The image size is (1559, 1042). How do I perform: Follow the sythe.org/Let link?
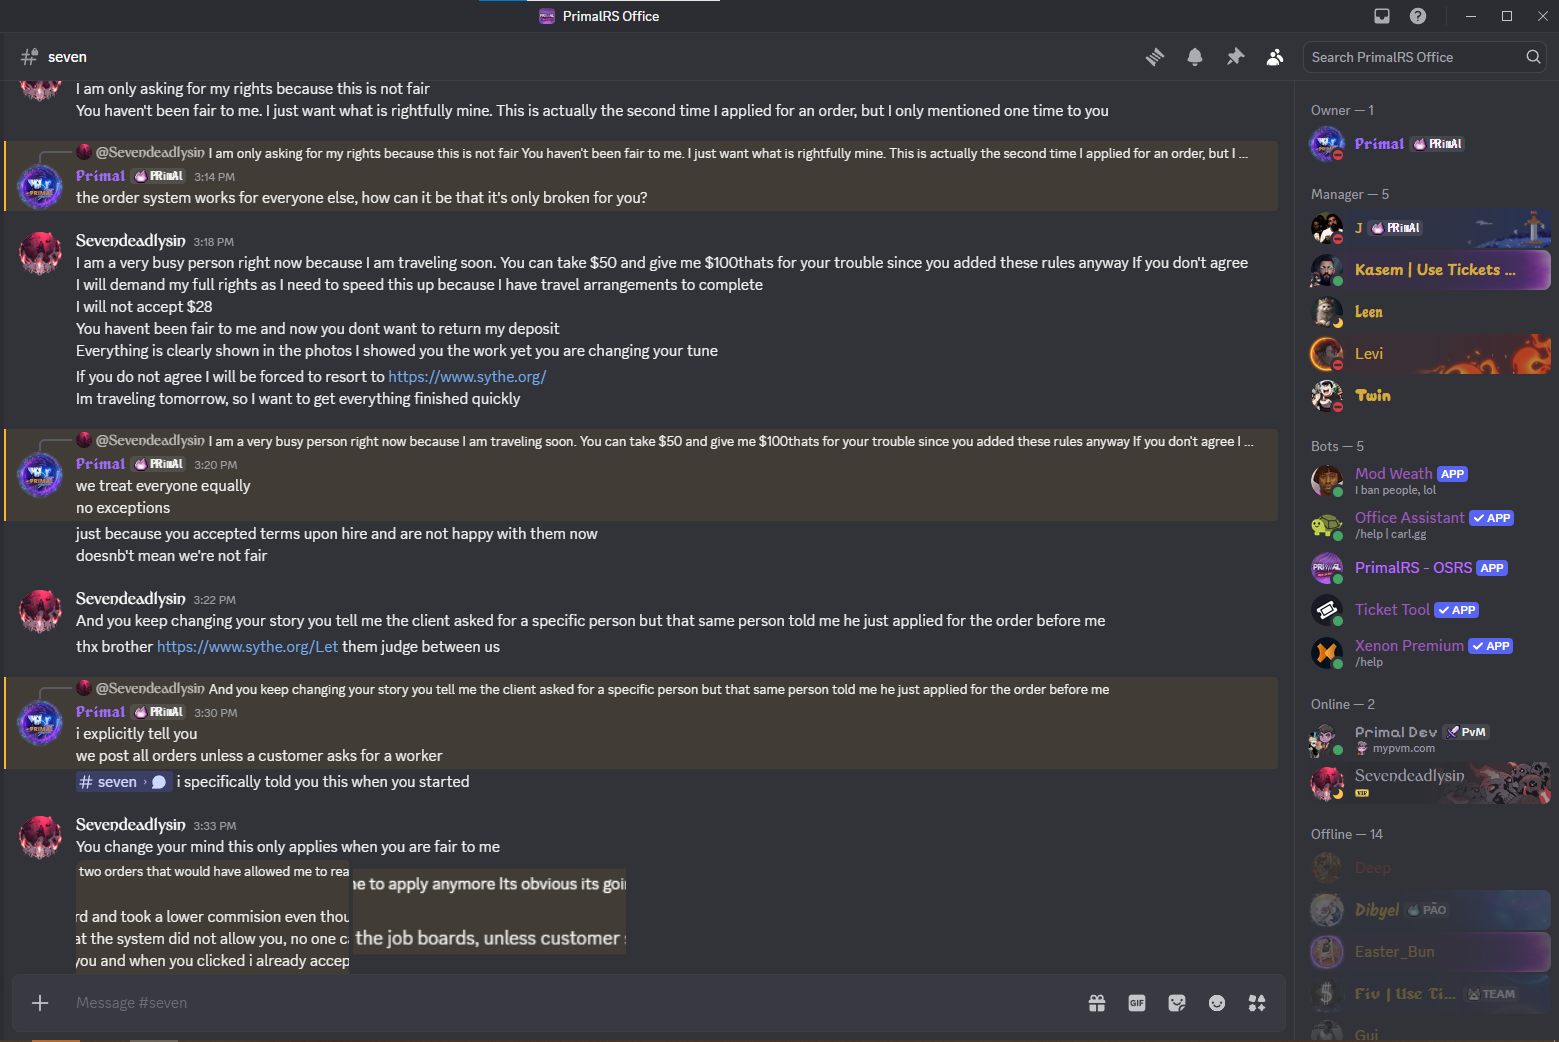tap(247, 646)
